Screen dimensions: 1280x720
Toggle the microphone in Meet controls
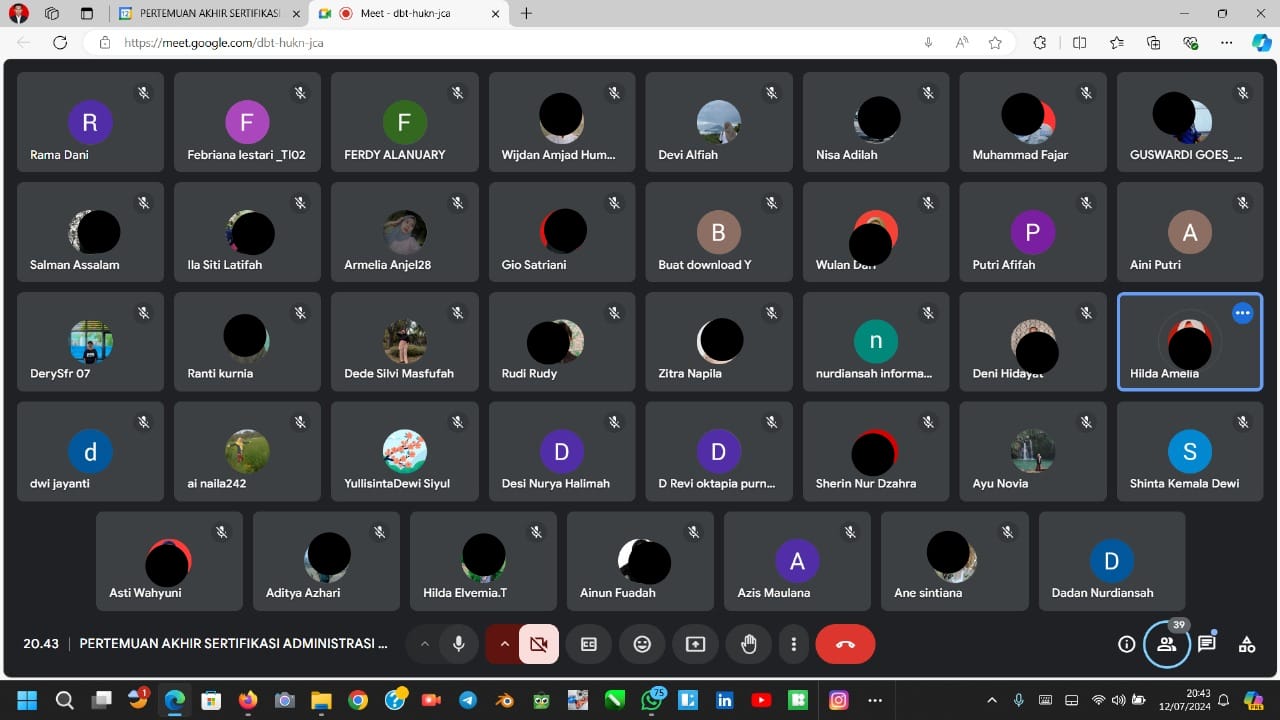point(459,645)
